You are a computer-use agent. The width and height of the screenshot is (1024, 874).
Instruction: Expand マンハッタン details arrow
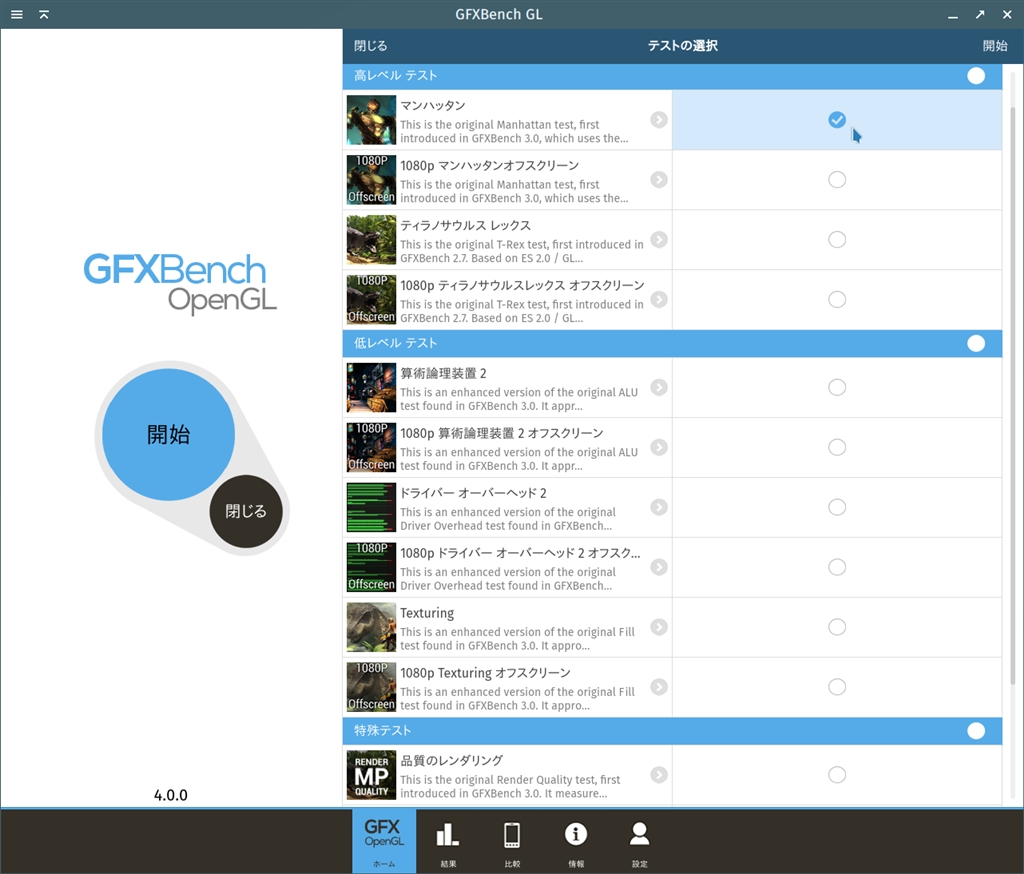point(659,120)
